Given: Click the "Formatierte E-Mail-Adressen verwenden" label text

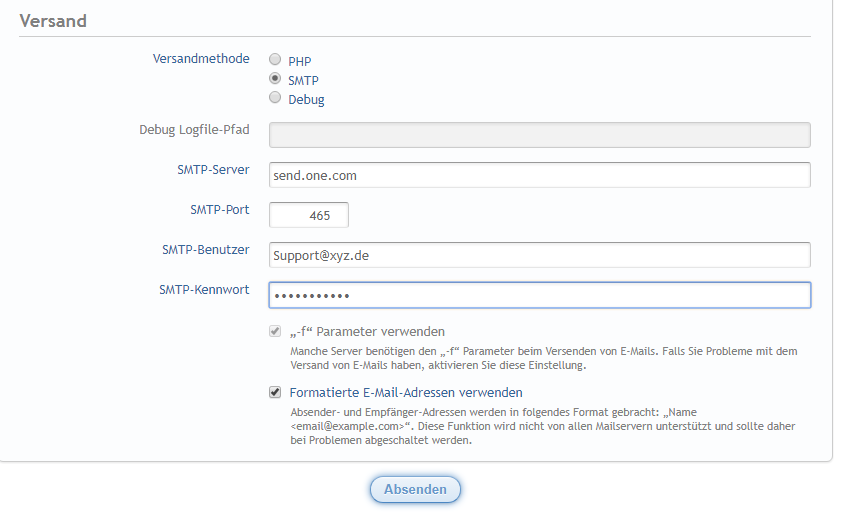Looking at the screenshot, I should pos(405,393).
